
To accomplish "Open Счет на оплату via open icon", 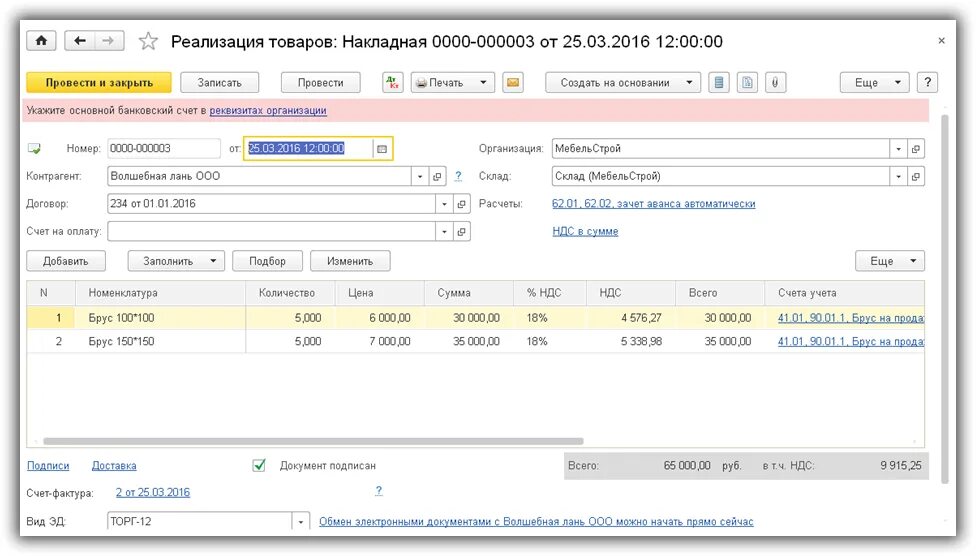I will (461, 232).
